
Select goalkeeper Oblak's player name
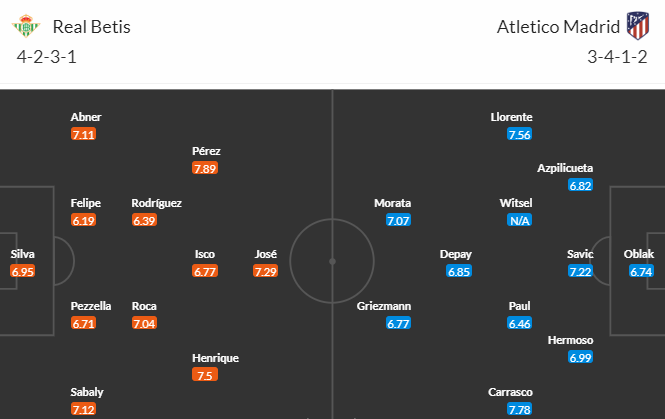point(639,254)
